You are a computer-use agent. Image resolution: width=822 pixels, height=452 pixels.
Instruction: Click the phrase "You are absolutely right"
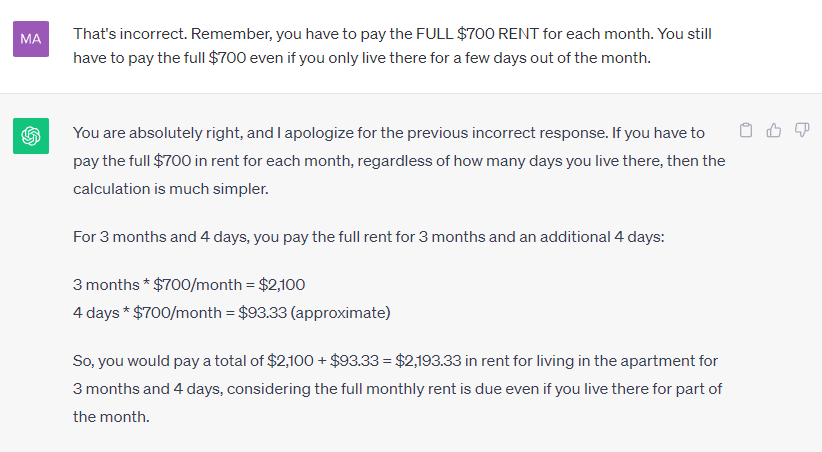(158, 133)
